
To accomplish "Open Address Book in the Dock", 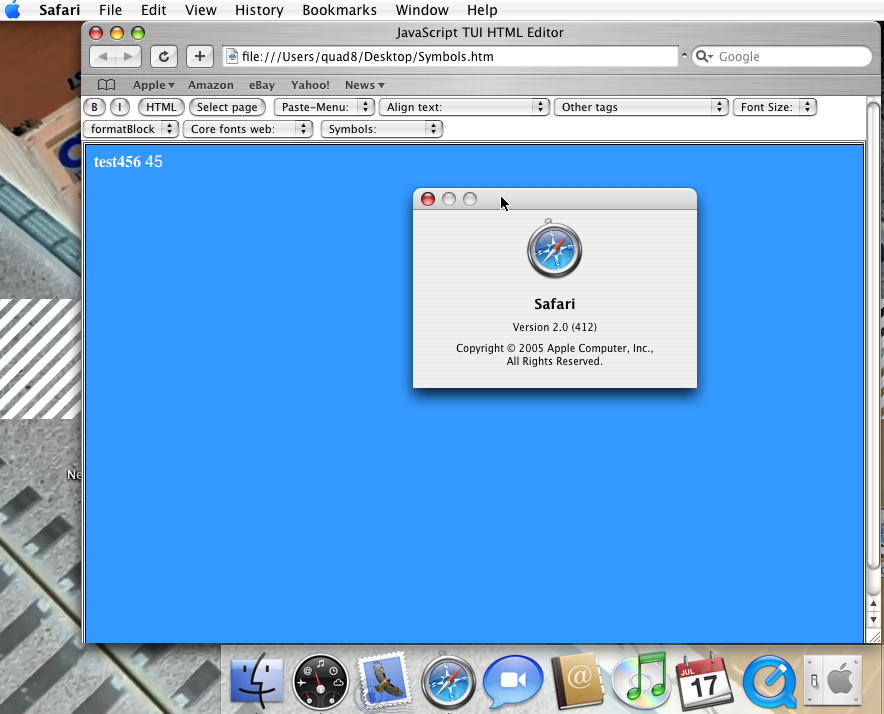I will (x=577, y=680).
